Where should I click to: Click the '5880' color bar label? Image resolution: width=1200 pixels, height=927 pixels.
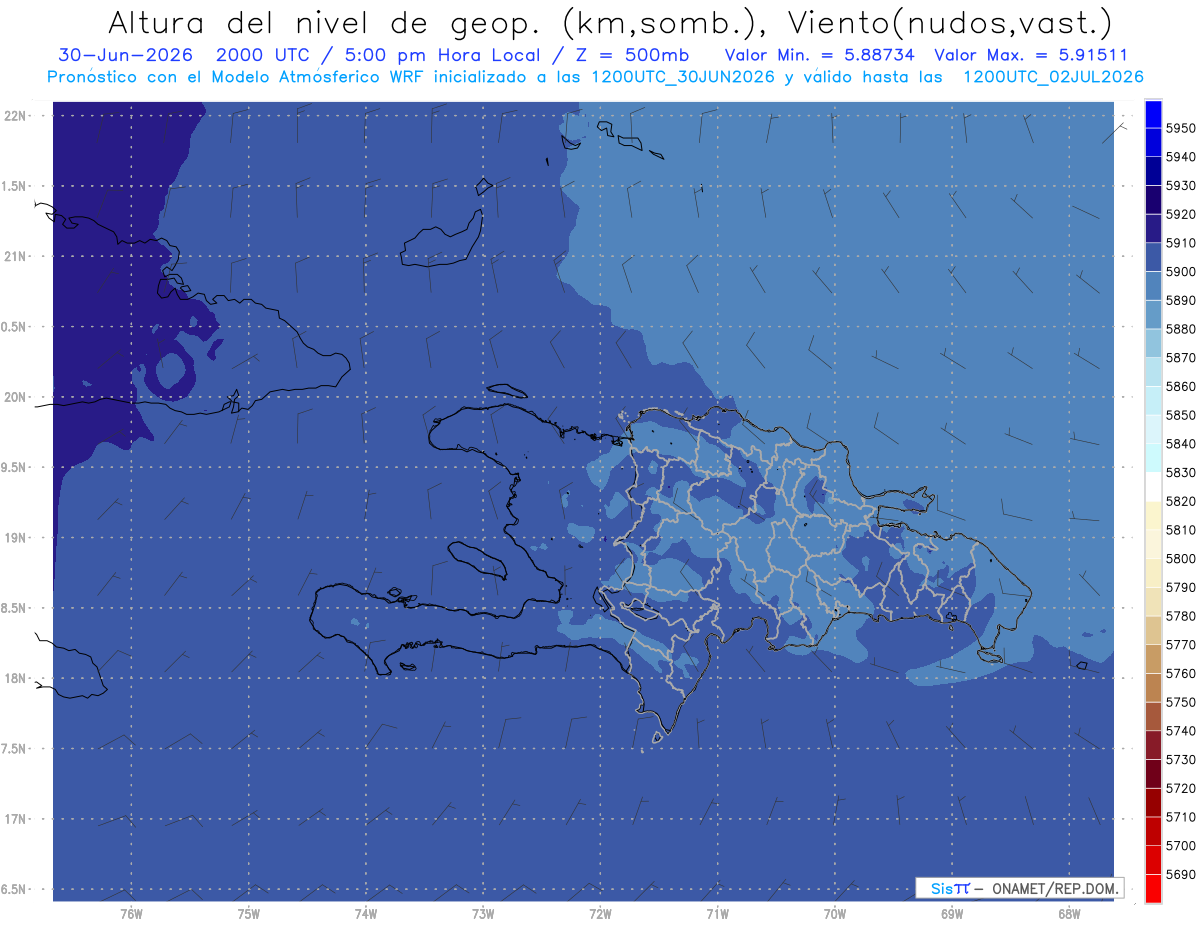click(1180, 329)
